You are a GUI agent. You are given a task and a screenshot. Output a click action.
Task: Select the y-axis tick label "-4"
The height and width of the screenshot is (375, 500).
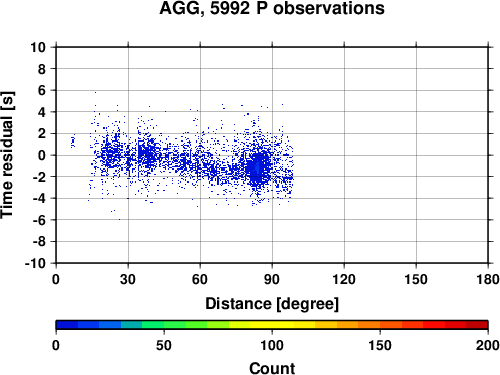pos(39,198)
